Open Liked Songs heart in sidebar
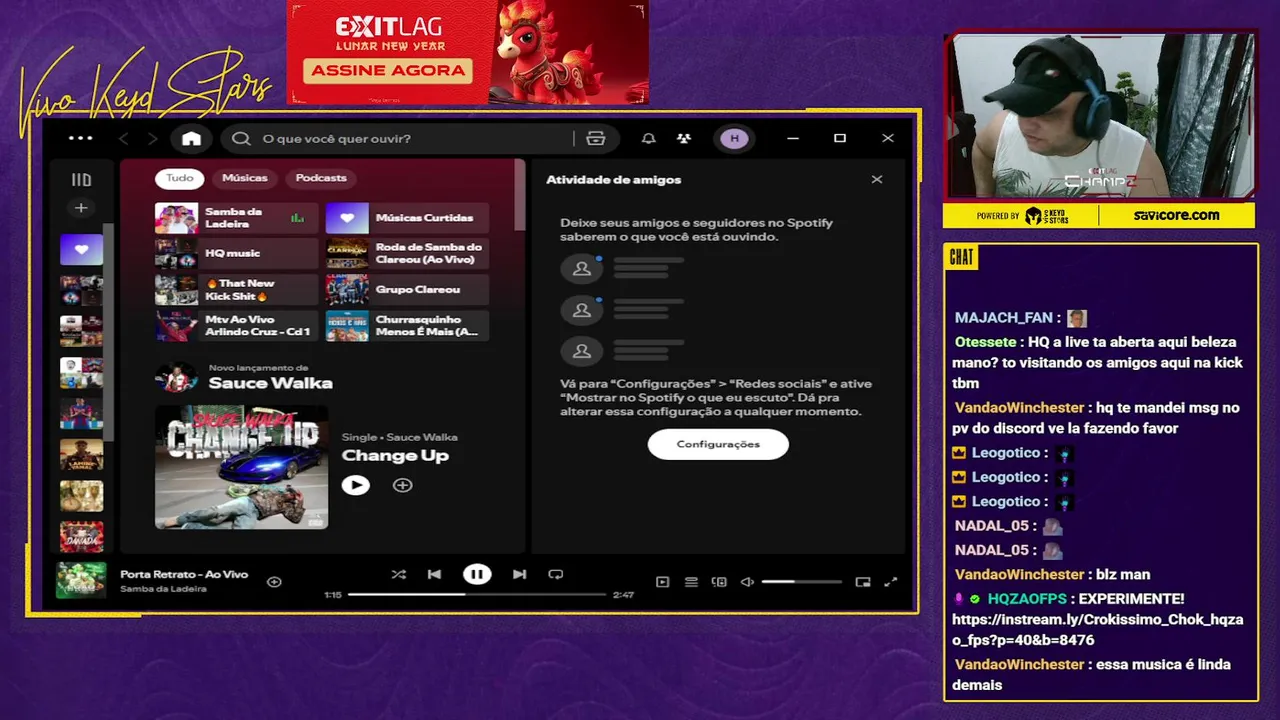 81,250
